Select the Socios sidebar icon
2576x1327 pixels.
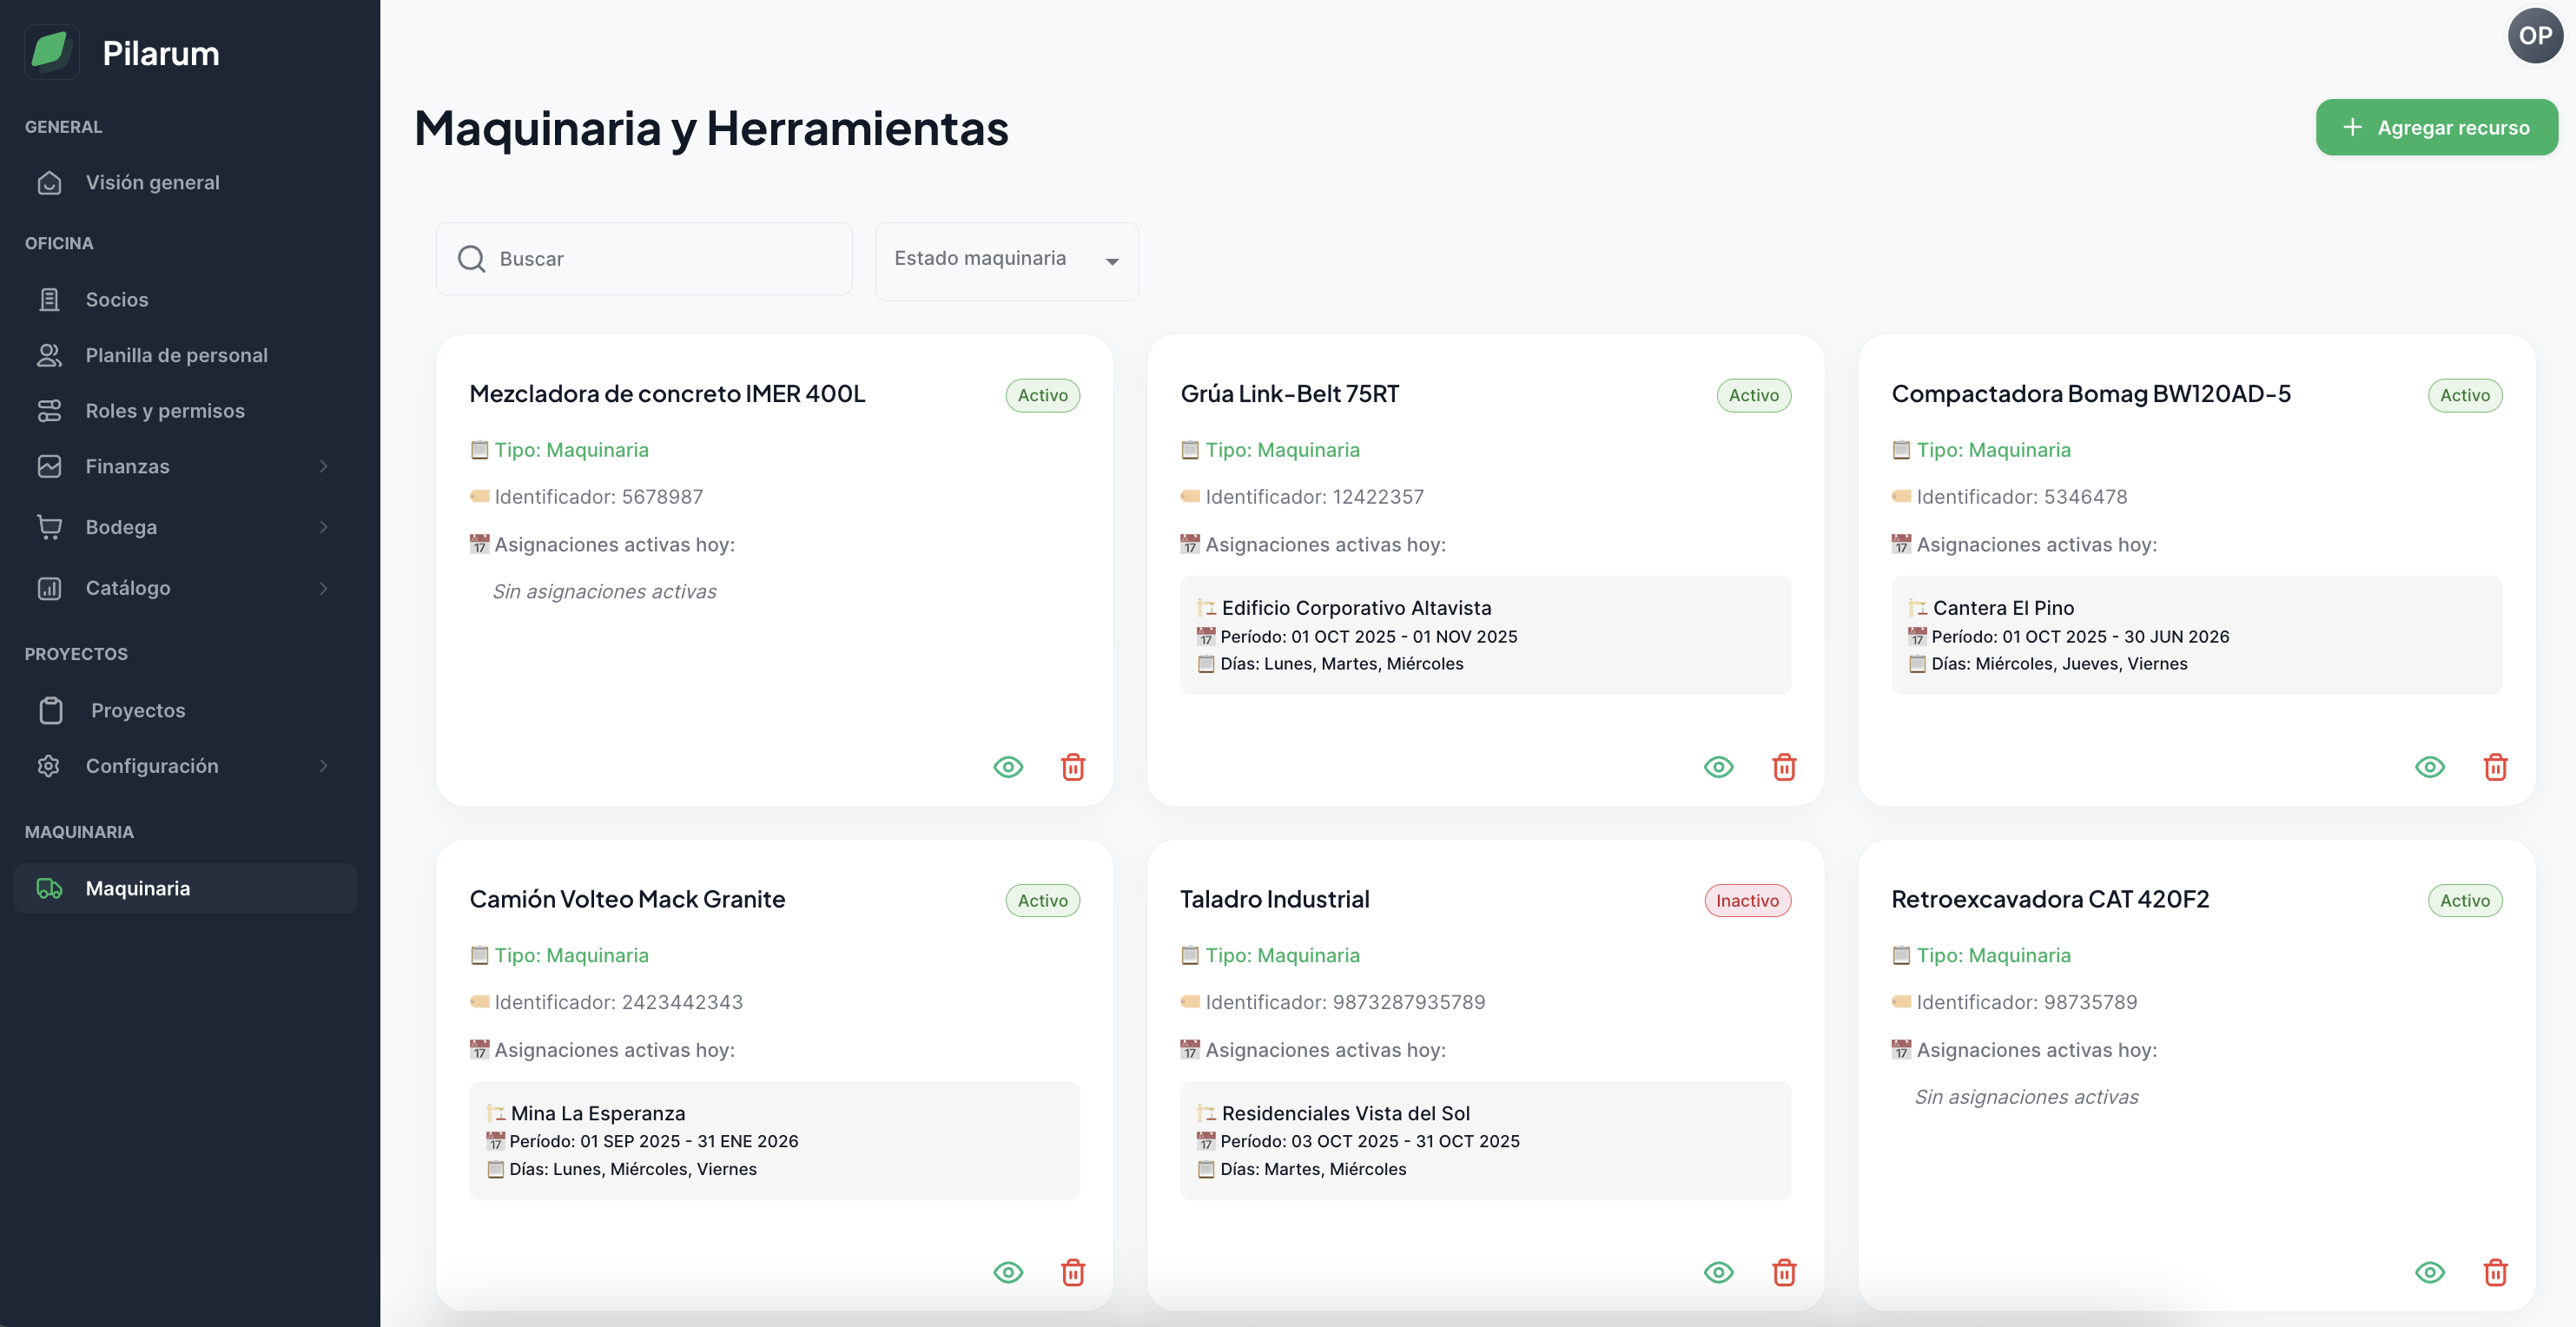click(50, 299)
